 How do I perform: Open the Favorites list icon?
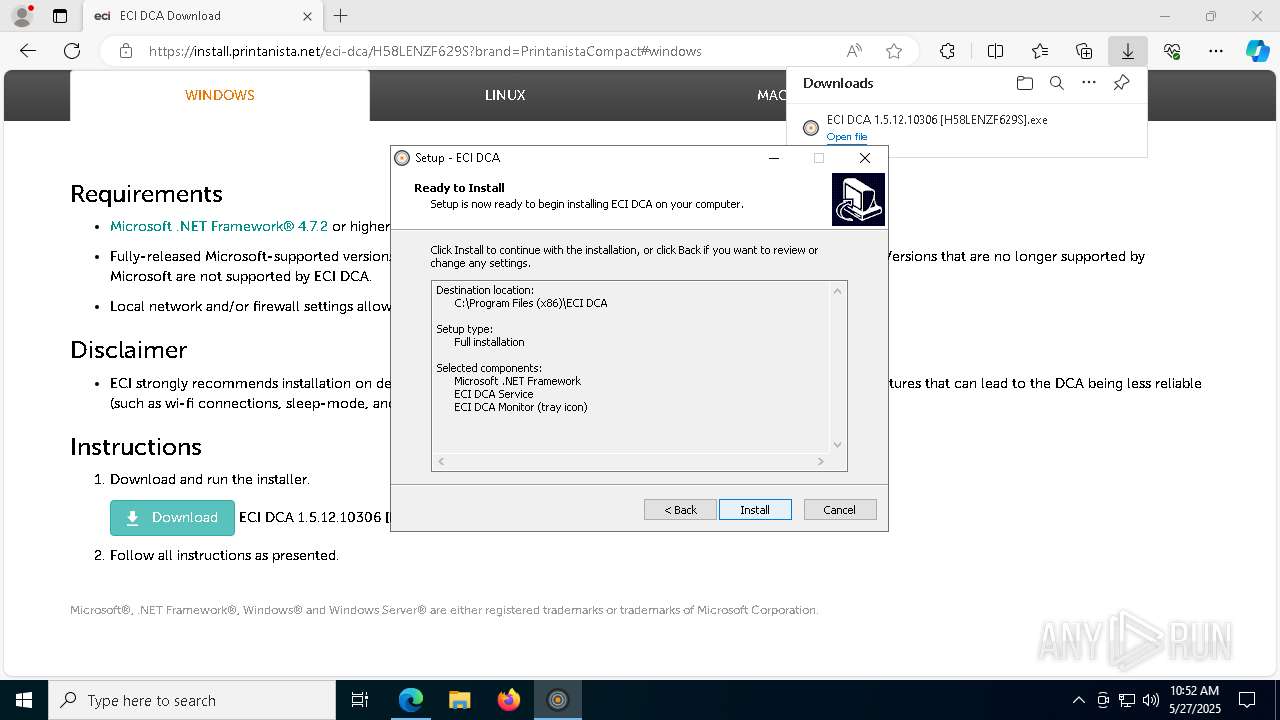[1040, 51]
